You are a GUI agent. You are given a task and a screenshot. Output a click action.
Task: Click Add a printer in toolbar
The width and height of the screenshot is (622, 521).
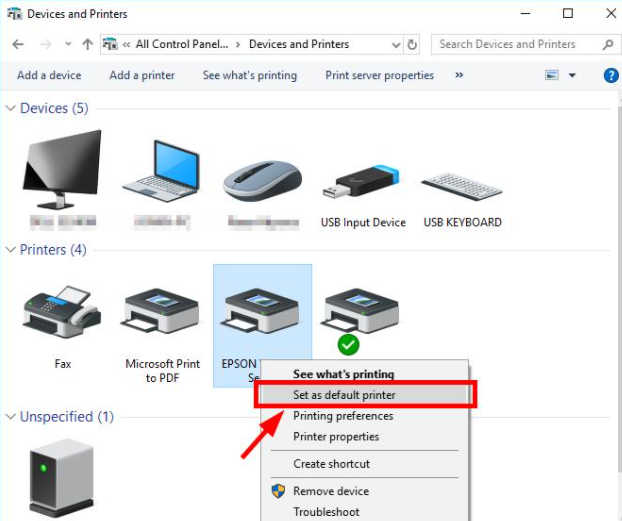tap(142, 75)
